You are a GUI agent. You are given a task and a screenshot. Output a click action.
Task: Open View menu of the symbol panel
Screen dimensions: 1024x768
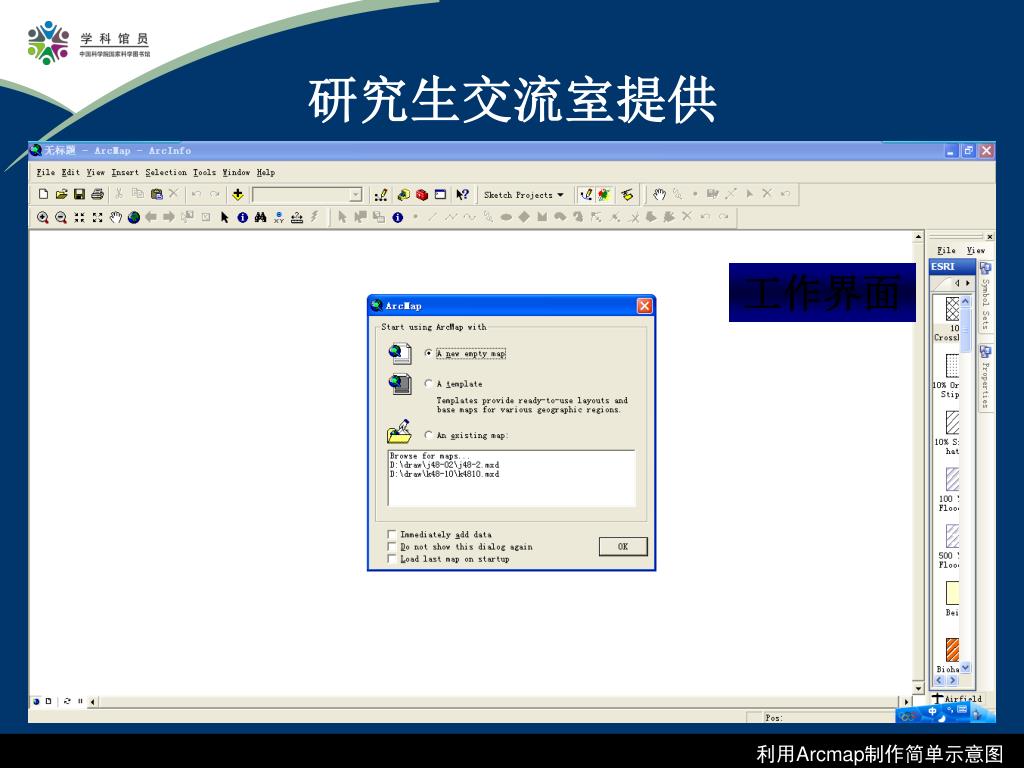[x=976, y=250]
